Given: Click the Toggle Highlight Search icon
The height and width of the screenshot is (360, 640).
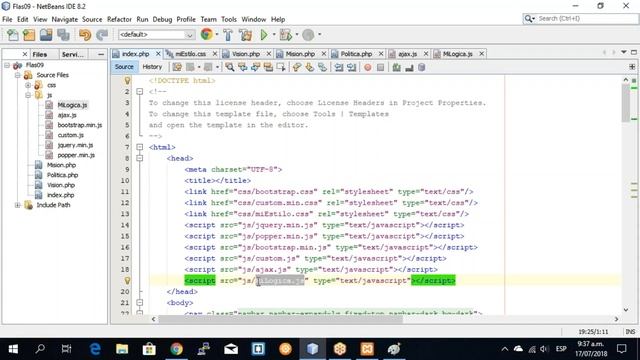Looking at the screenshot, I should coord(268,67).
